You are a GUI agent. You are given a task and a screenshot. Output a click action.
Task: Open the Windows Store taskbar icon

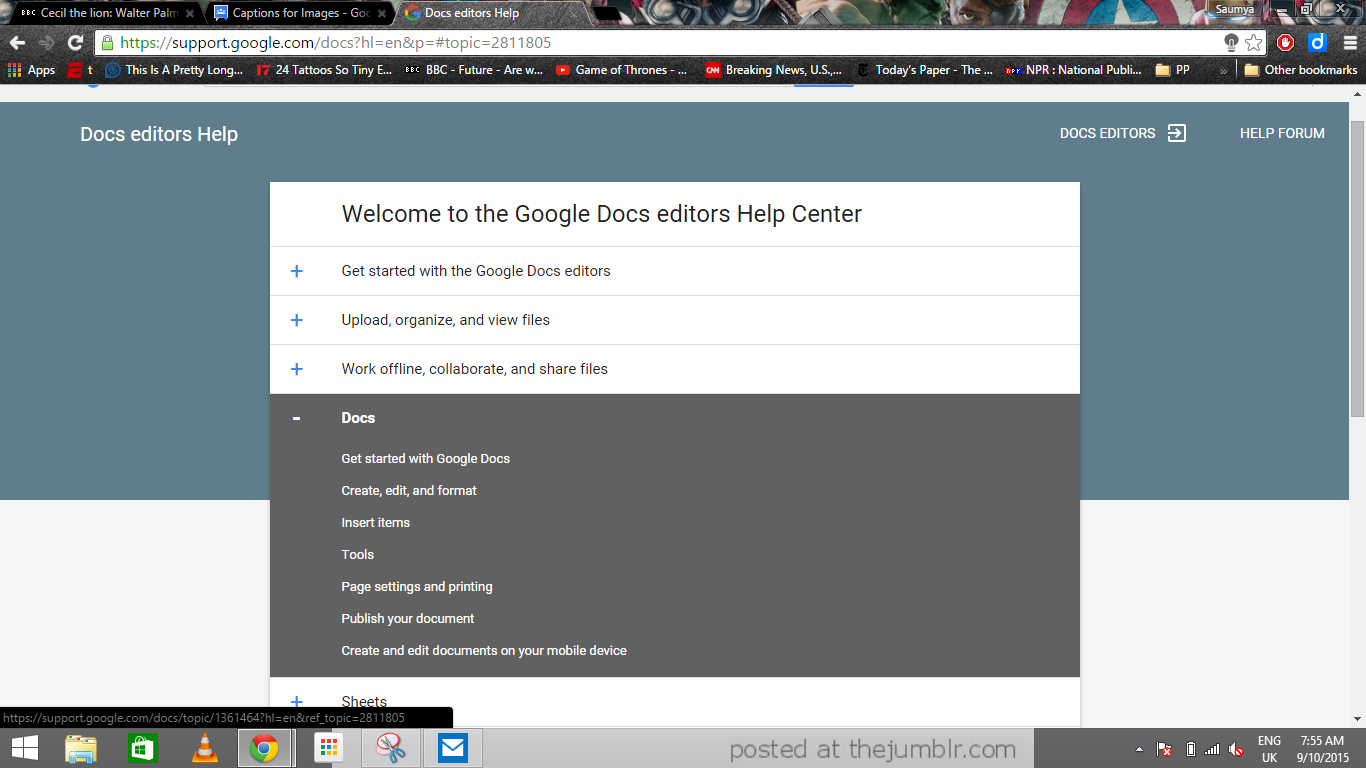tap(142, 748)
